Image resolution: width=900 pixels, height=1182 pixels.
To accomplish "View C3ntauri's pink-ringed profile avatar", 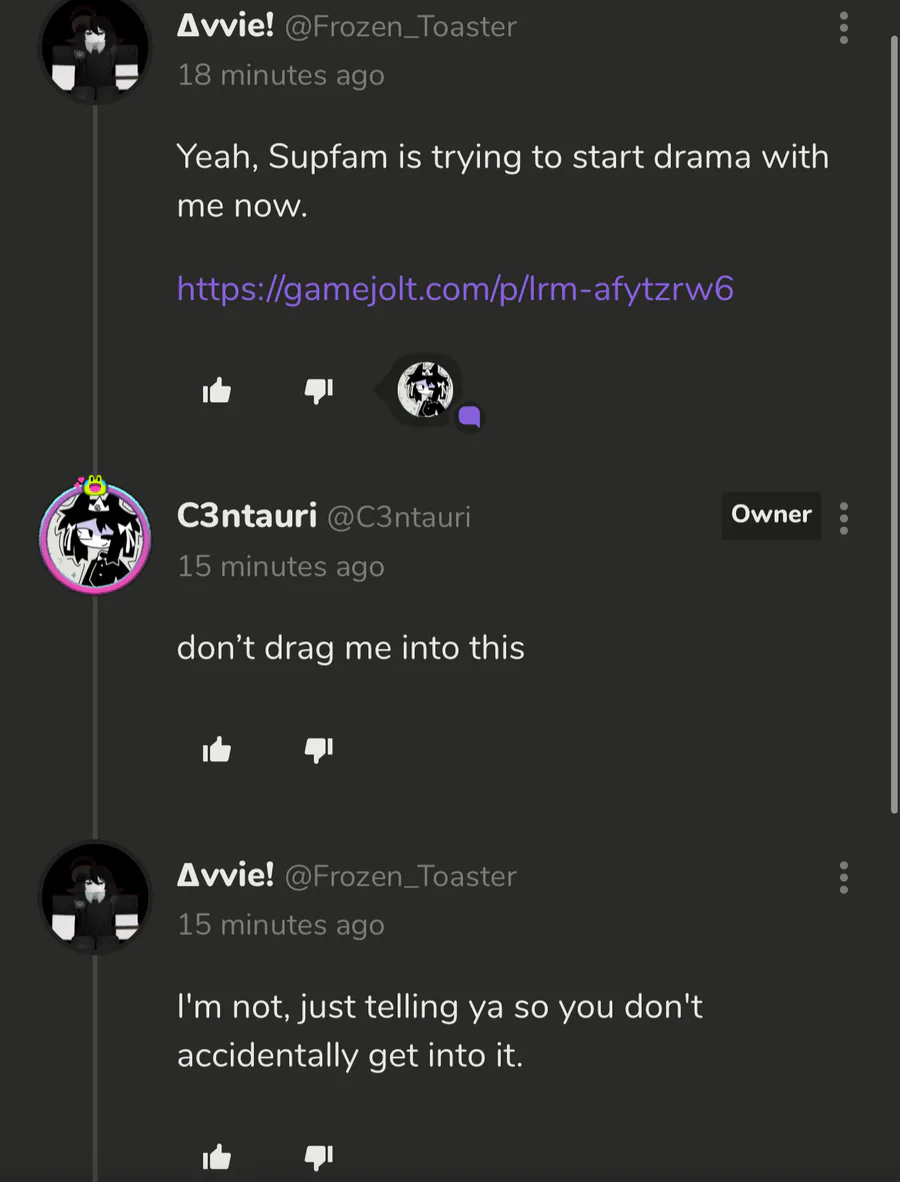I will click(95, 538).
